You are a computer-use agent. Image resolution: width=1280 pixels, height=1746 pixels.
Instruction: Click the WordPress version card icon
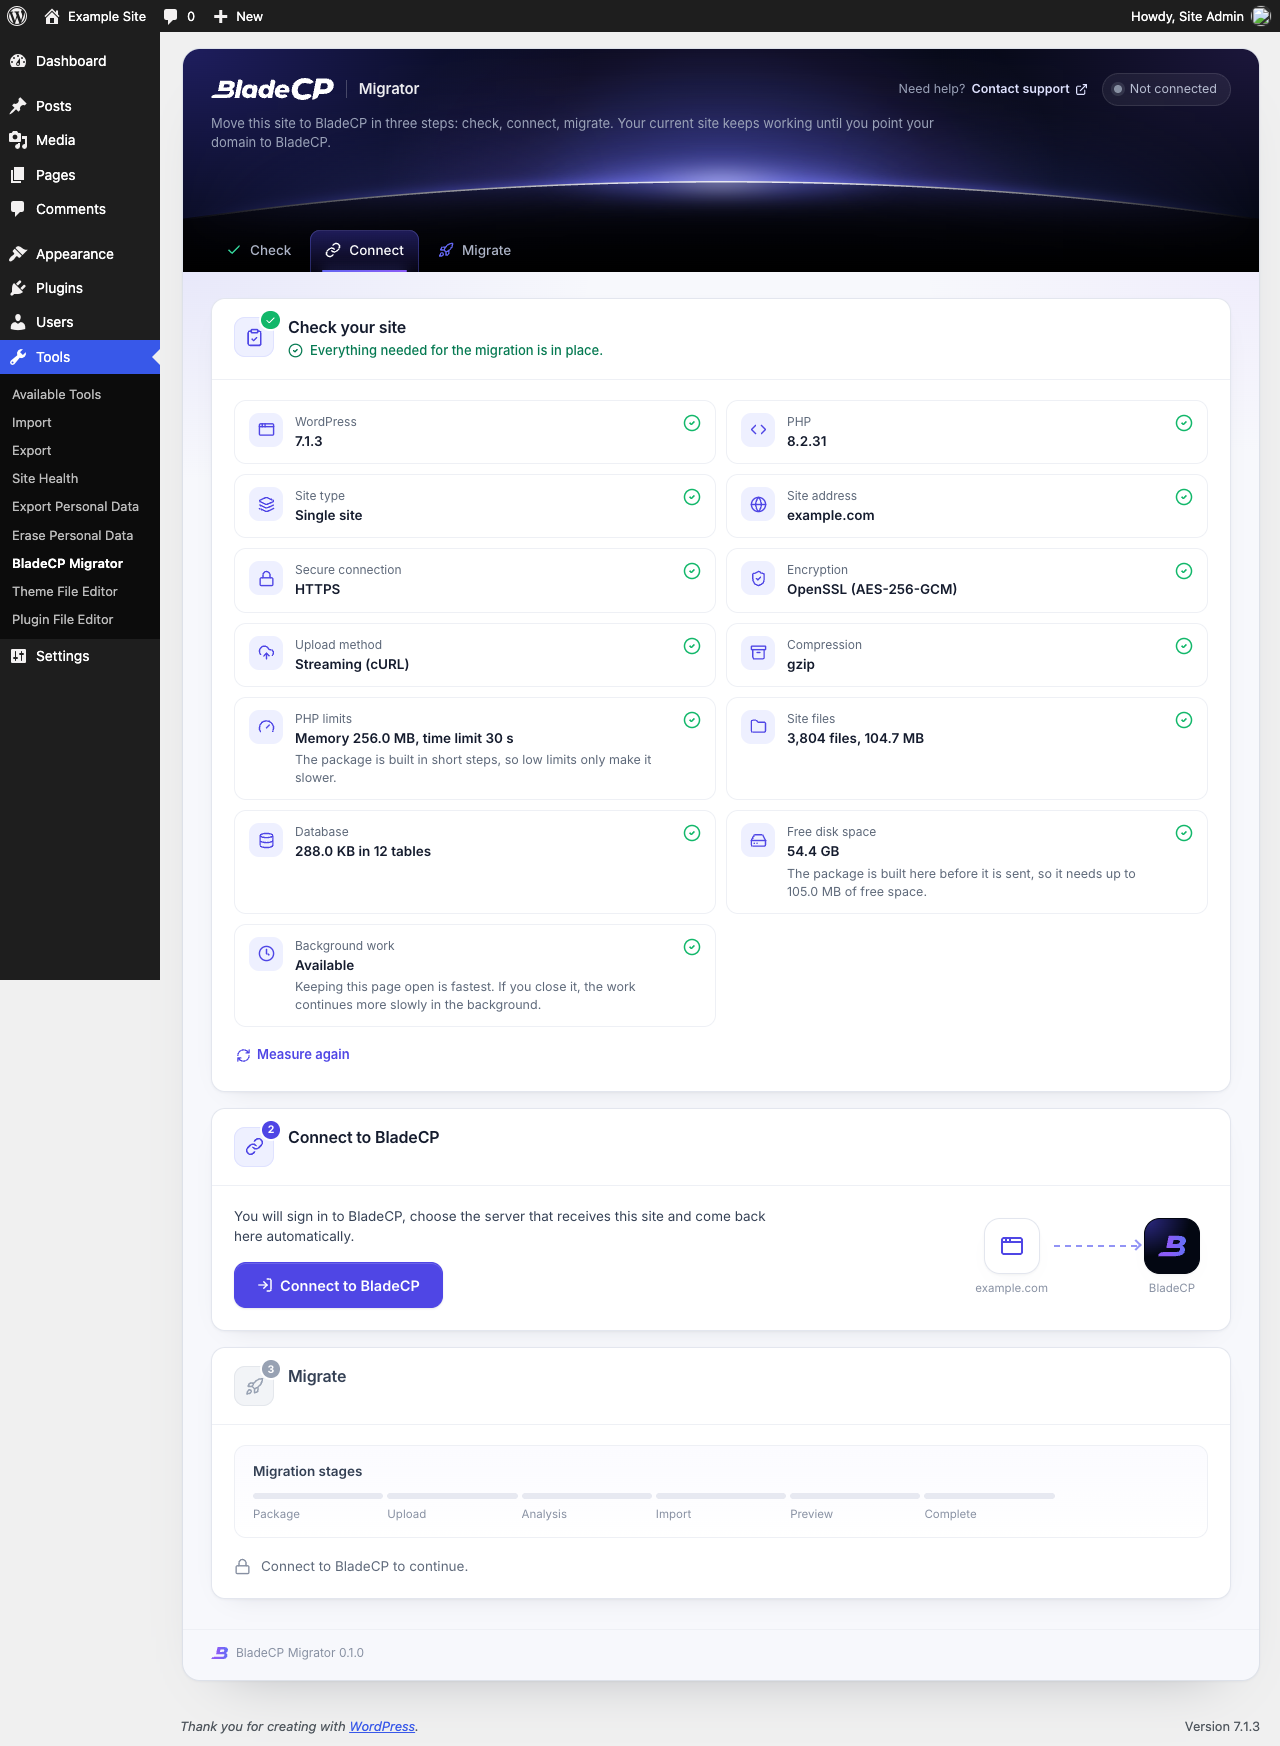[x=266, y=430]
